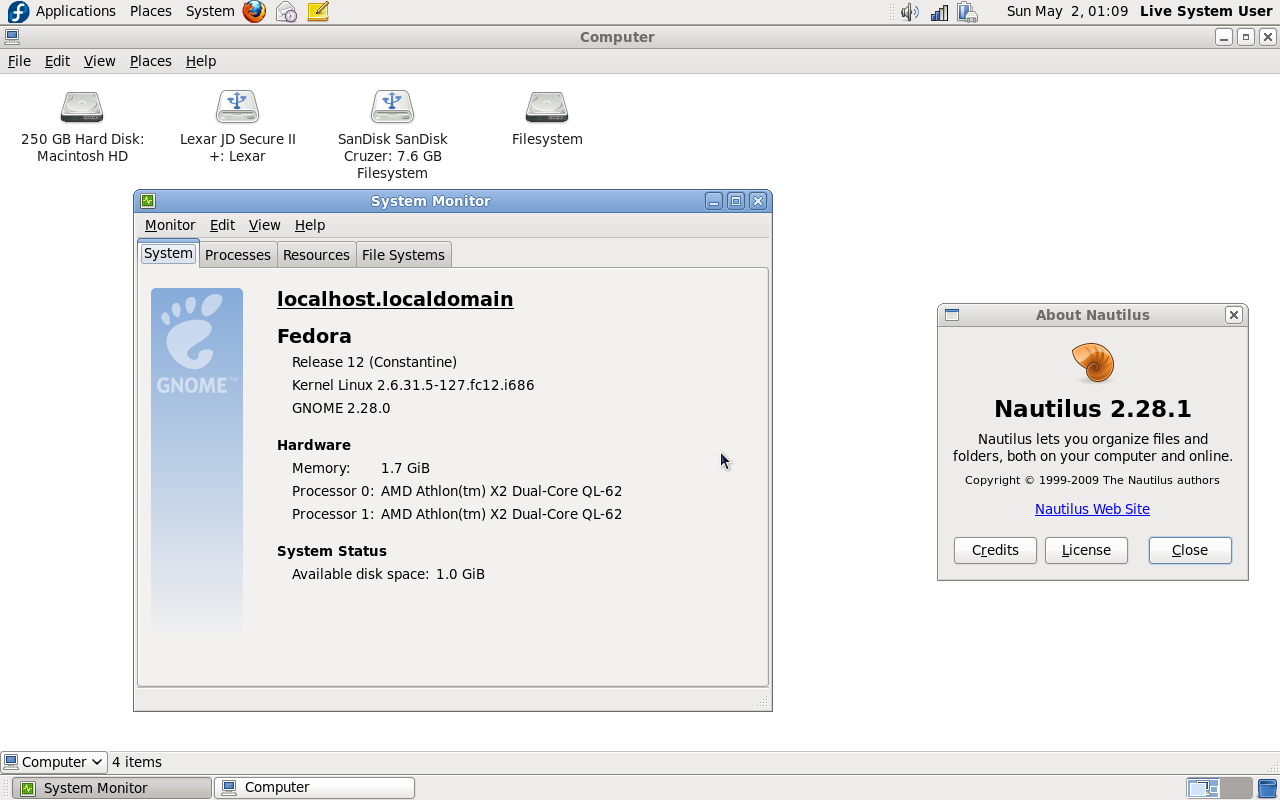
Task: Expand the Places menu in top panel
Action: 151,11
